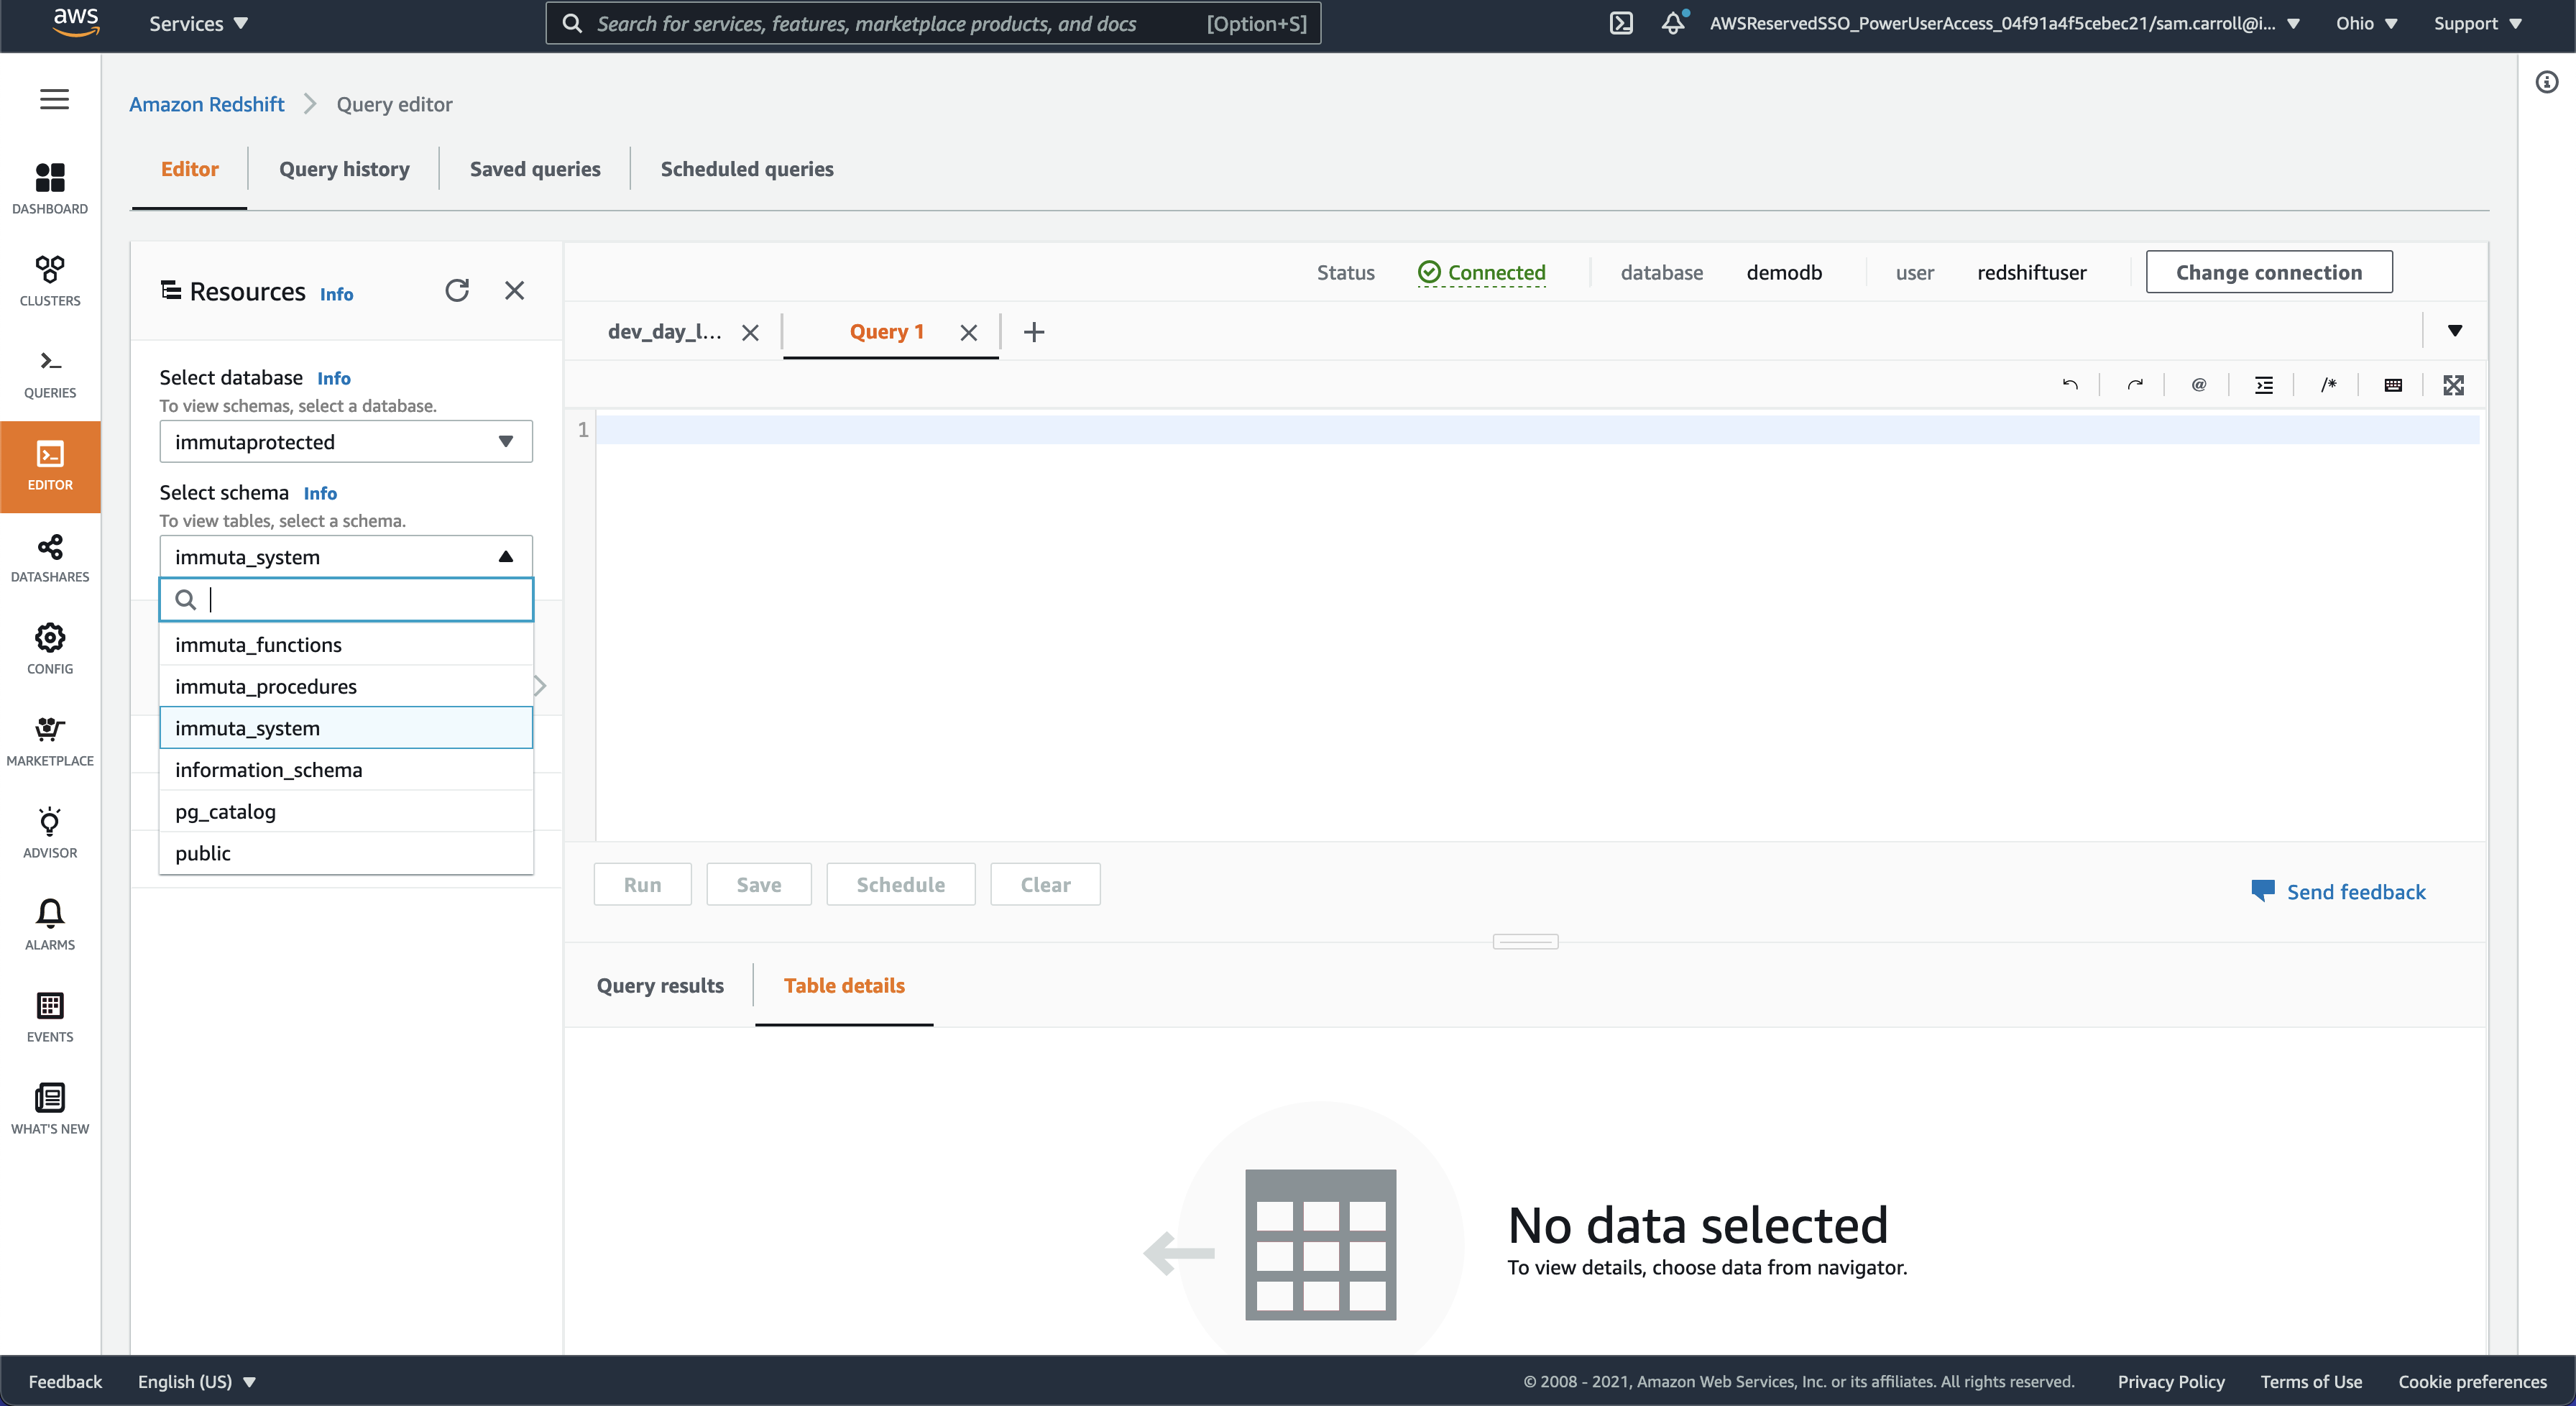Click the AWS logo

coord(76,22)
